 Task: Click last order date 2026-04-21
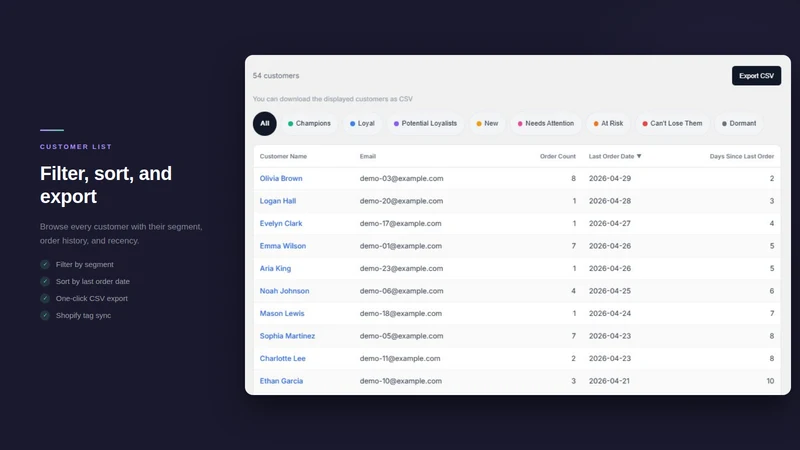[609, 381]
